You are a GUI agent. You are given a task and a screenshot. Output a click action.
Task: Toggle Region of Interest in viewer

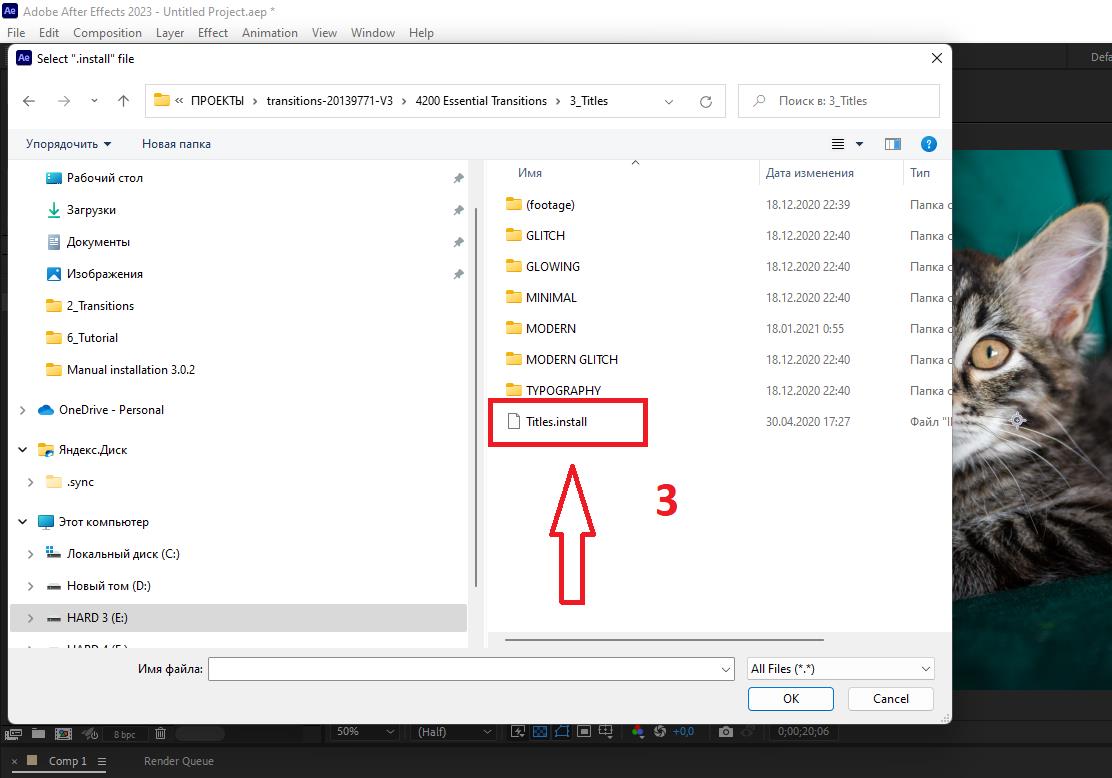584,731
